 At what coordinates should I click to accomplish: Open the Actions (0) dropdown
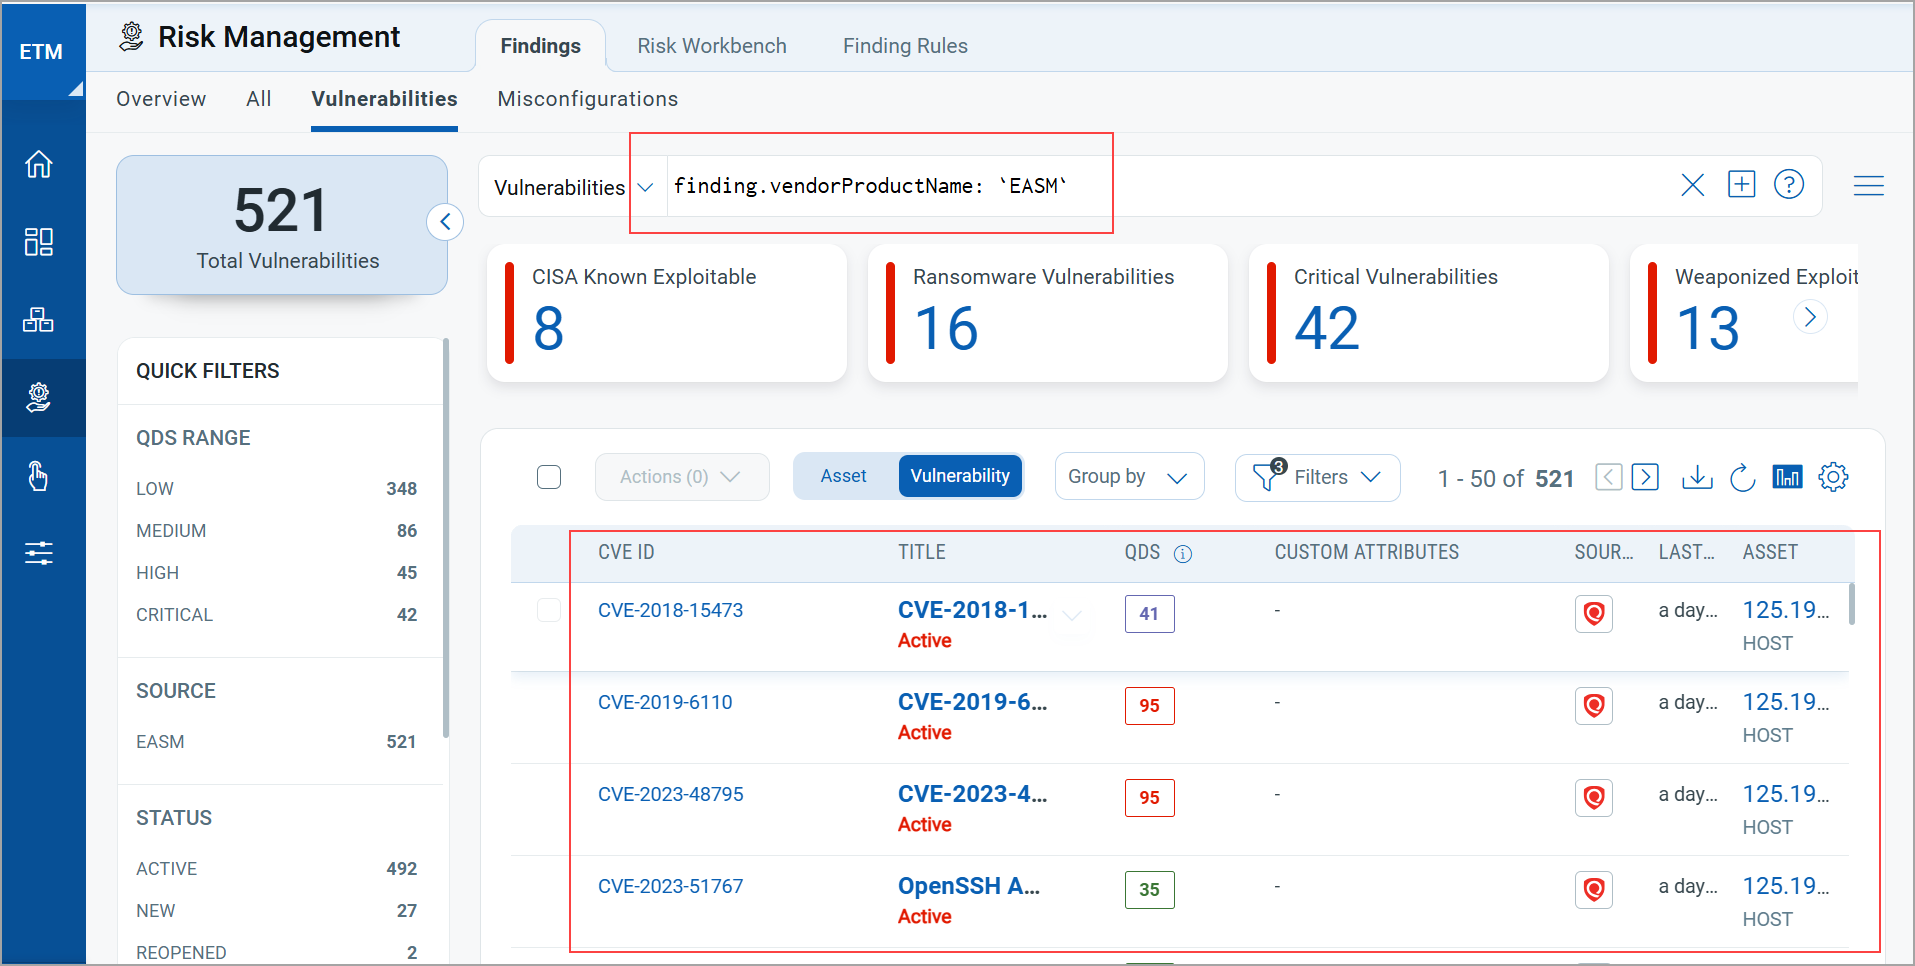pyautogui.click(x=682, y=477)
